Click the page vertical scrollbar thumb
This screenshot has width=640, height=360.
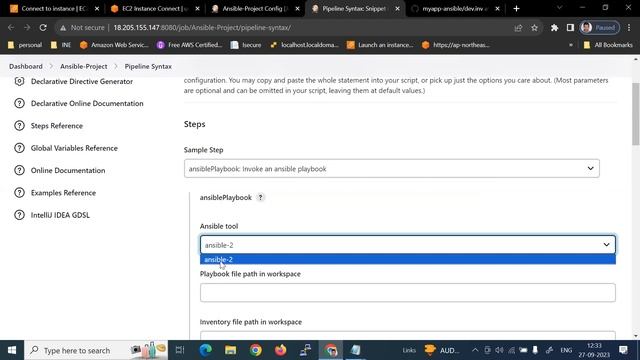636,114
